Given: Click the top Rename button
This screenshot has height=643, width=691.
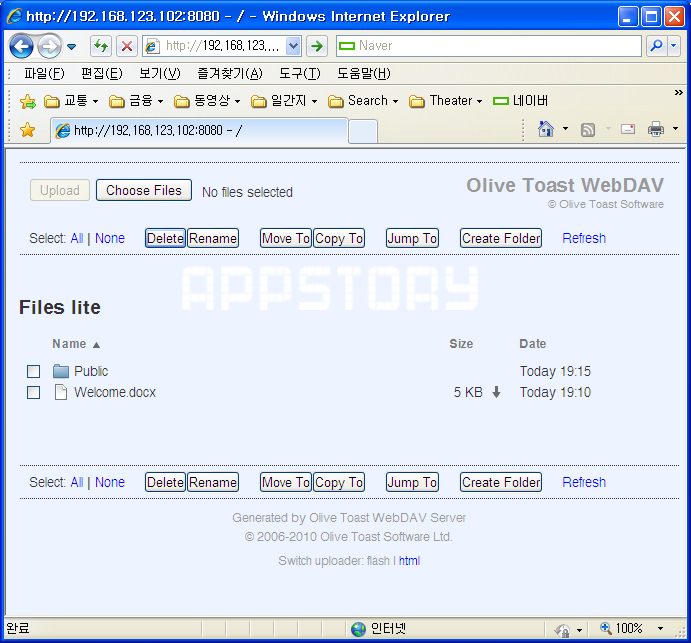Looking at the screenshot, I should point(213,238).
